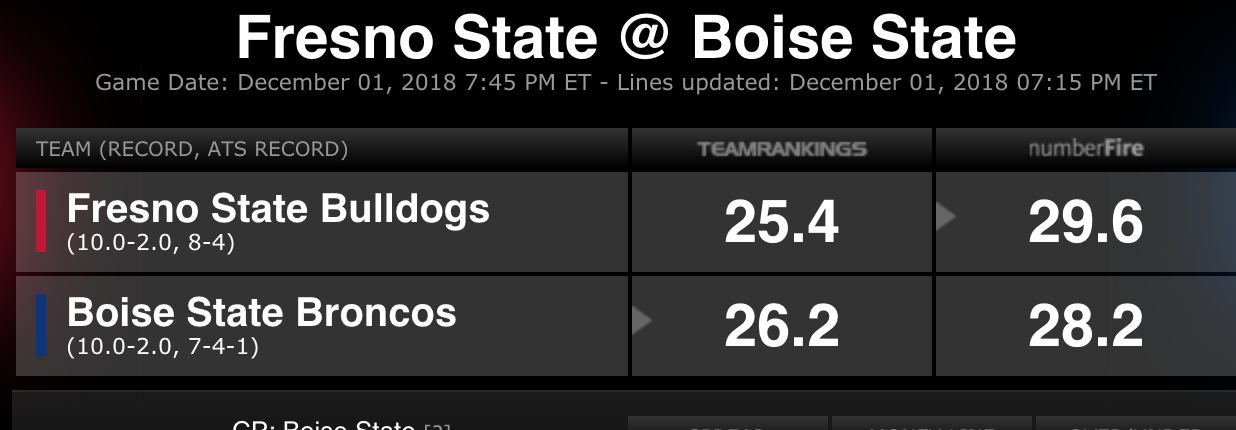Viewport: 1236px width, 430px height.
Task: Click the blue Boise State color bar
Action: (x=41, y=325)
